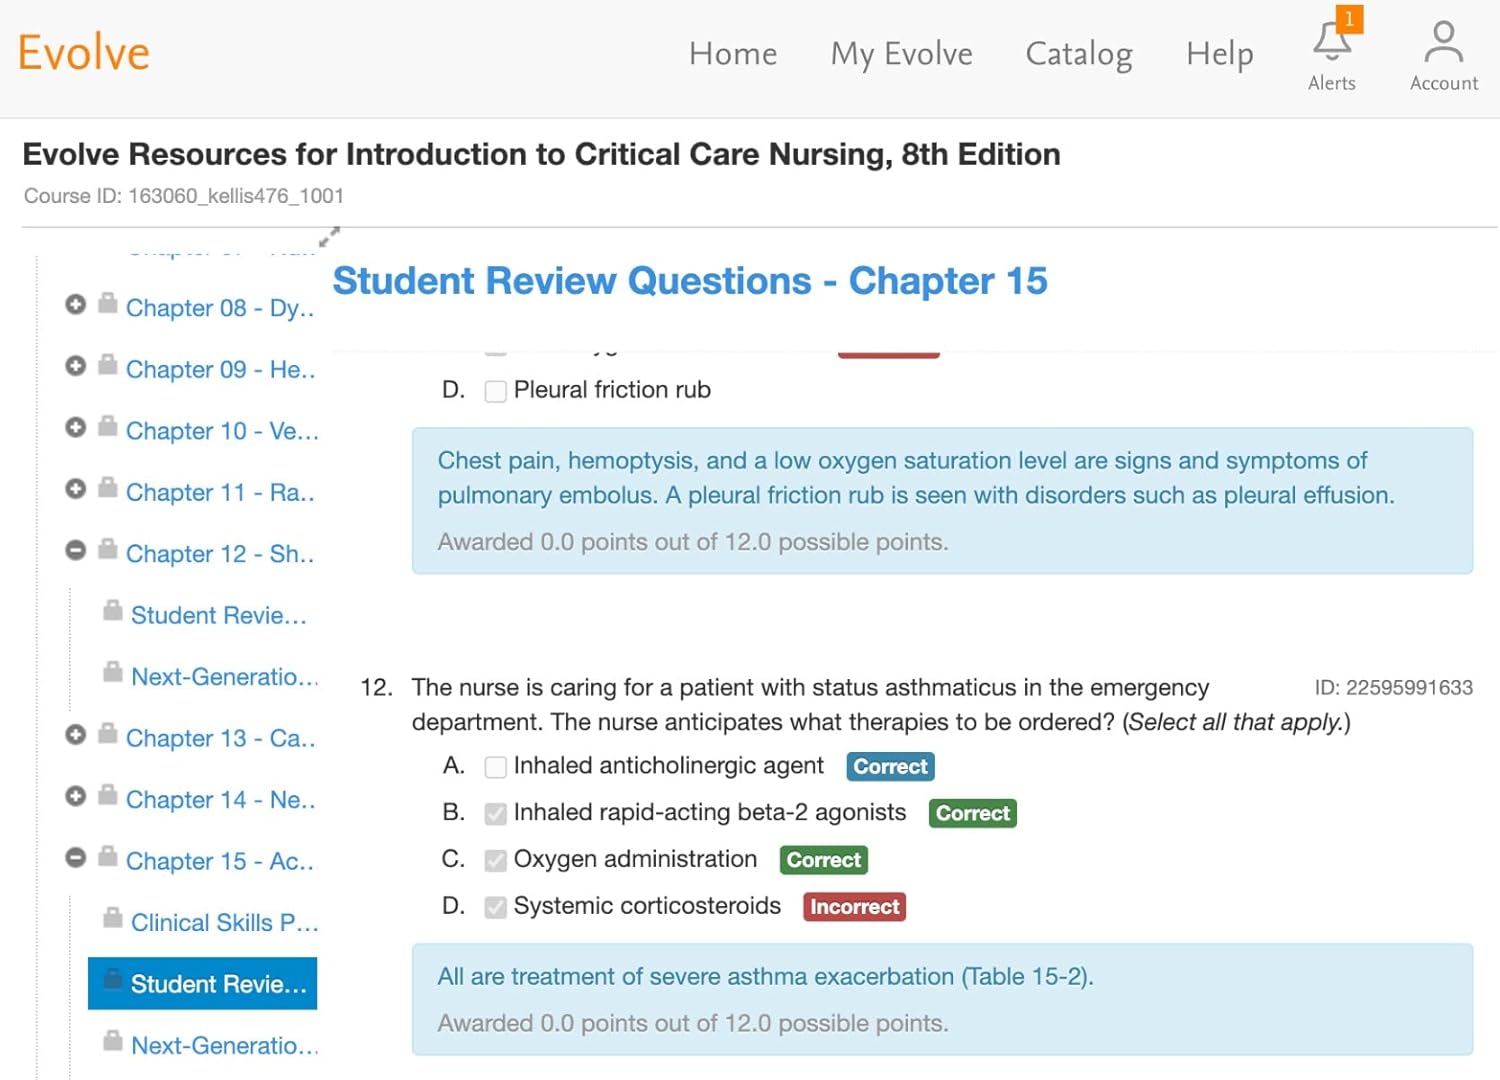The image size is (1500, 1080).
Task: Toggle the Systemic corticosteroids checkbox
Action: point(495,907)
